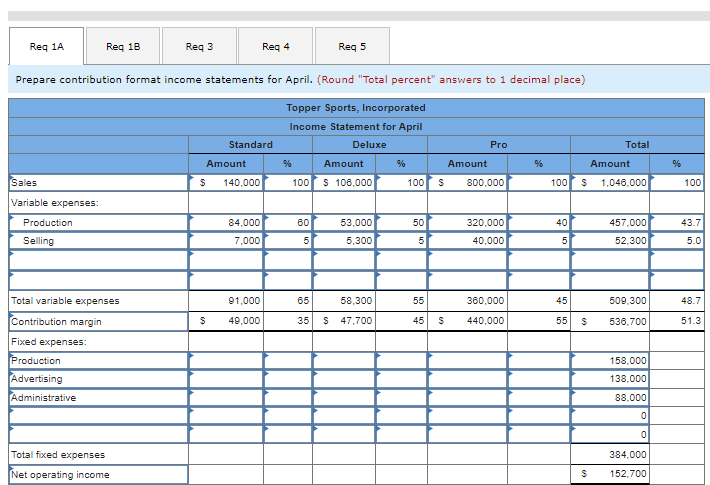
Task: Click the Pro Administrative amount field
Action: coord(468,398)
